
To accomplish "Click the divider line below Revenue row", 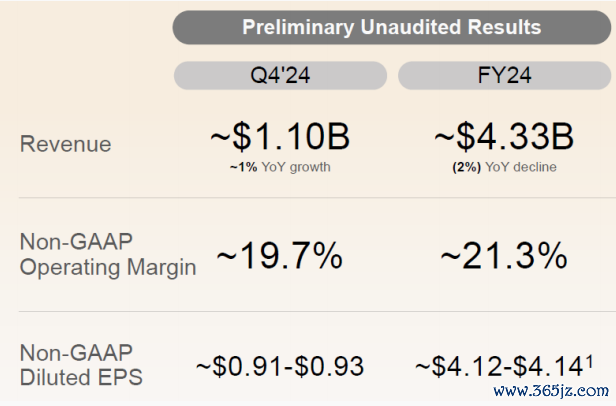I will (x=317, y=198).
